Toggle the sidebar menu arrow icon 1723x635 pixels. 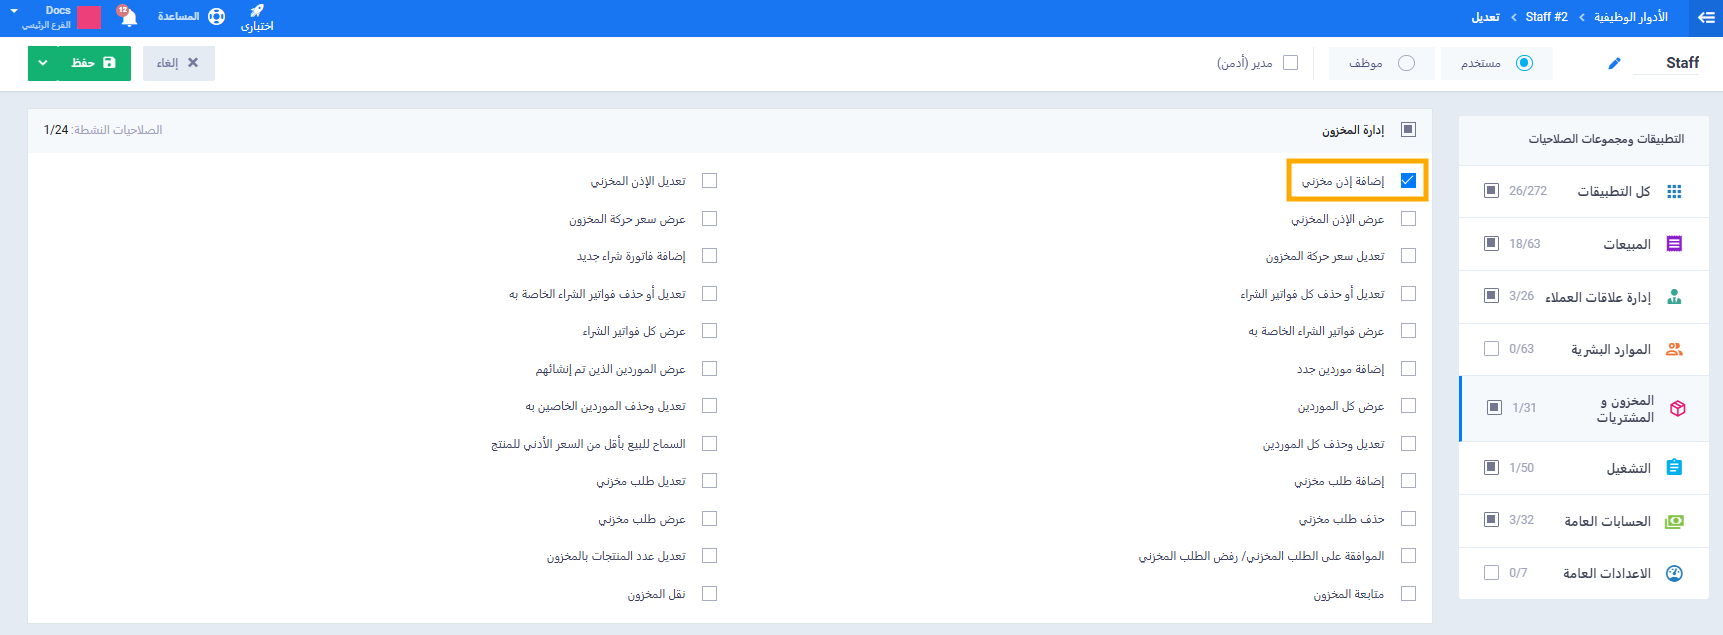(1706, 18)
